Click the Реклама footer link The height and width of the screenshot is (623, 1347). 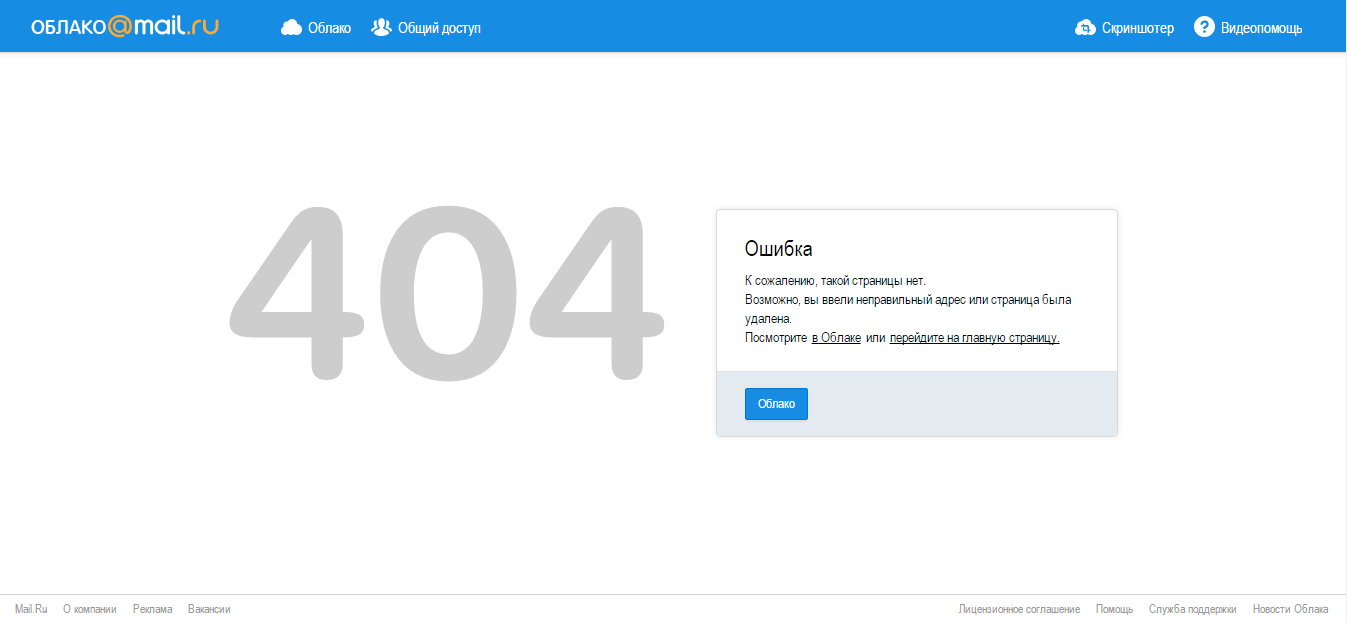click(152, 609)
